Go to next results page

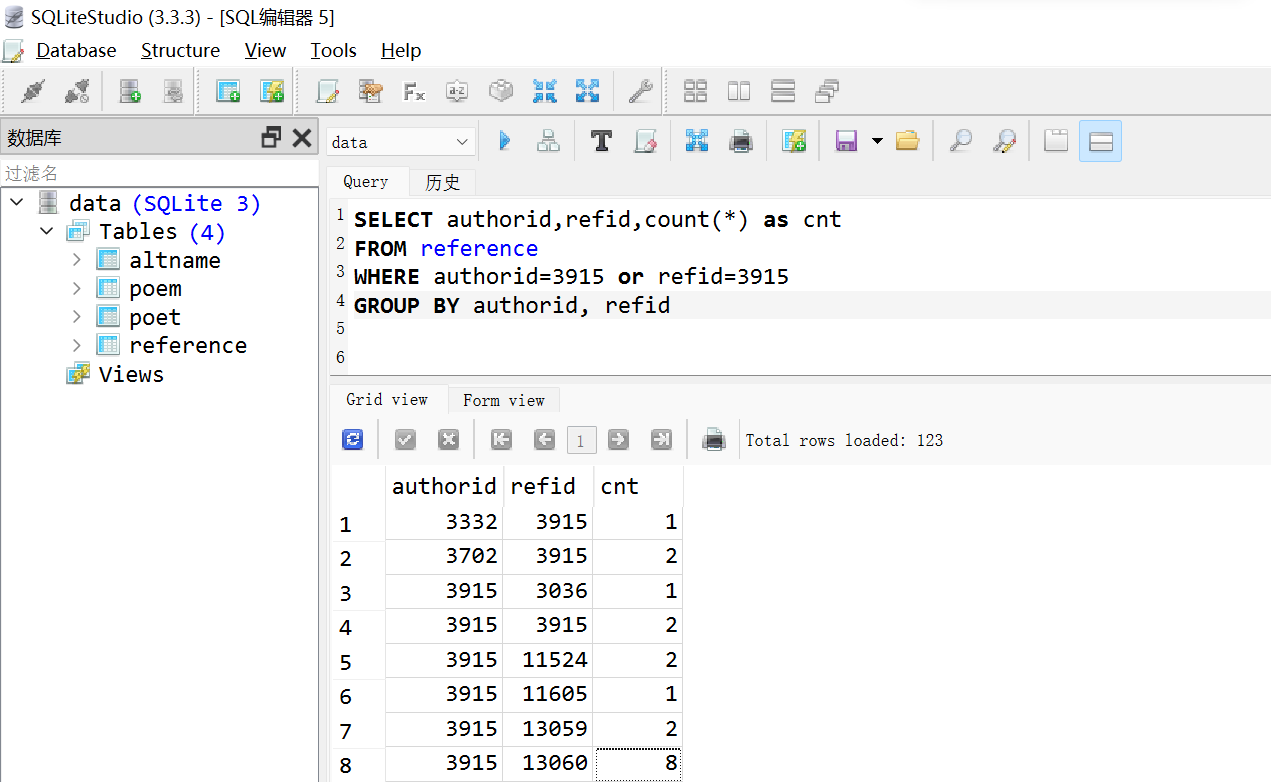[x=618, y=440]
